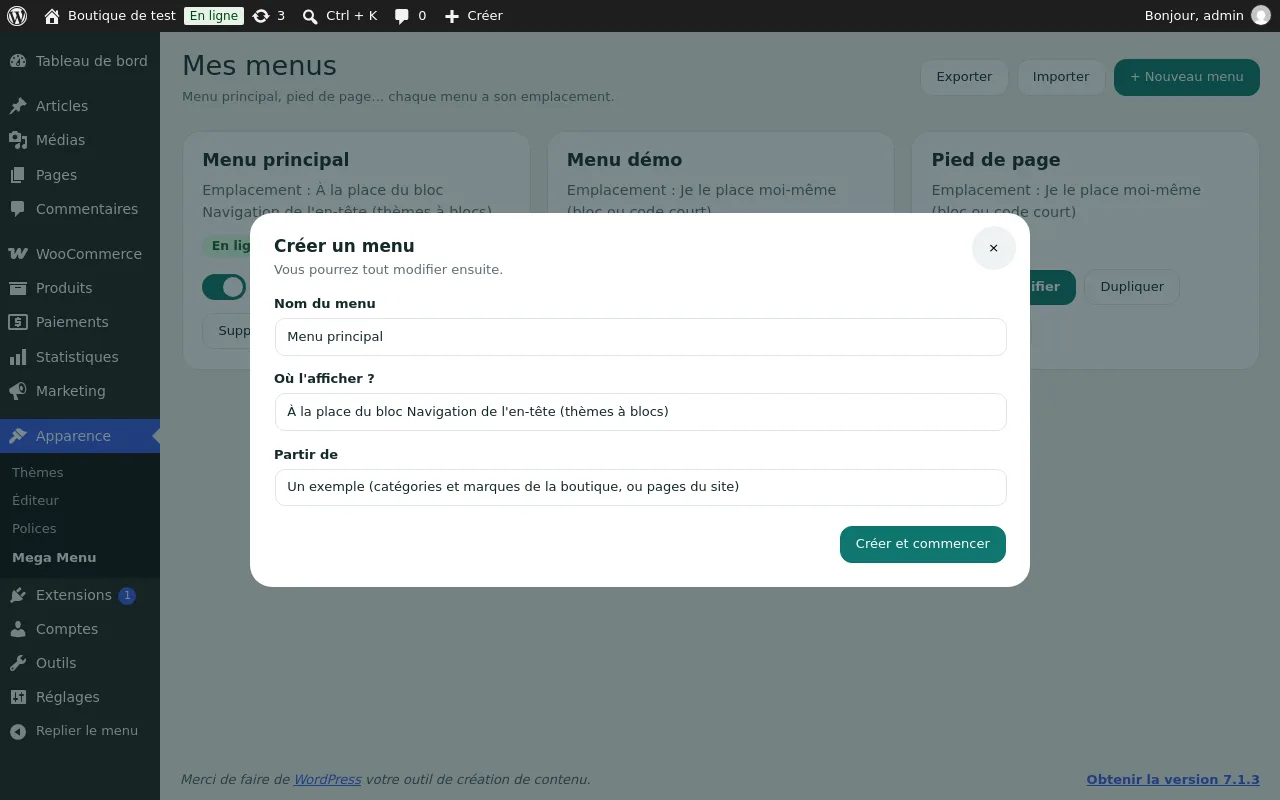Click the "Menu démo" card heading
The height and width of the screenshot is (800, 1280).
(x=624, y=160)
